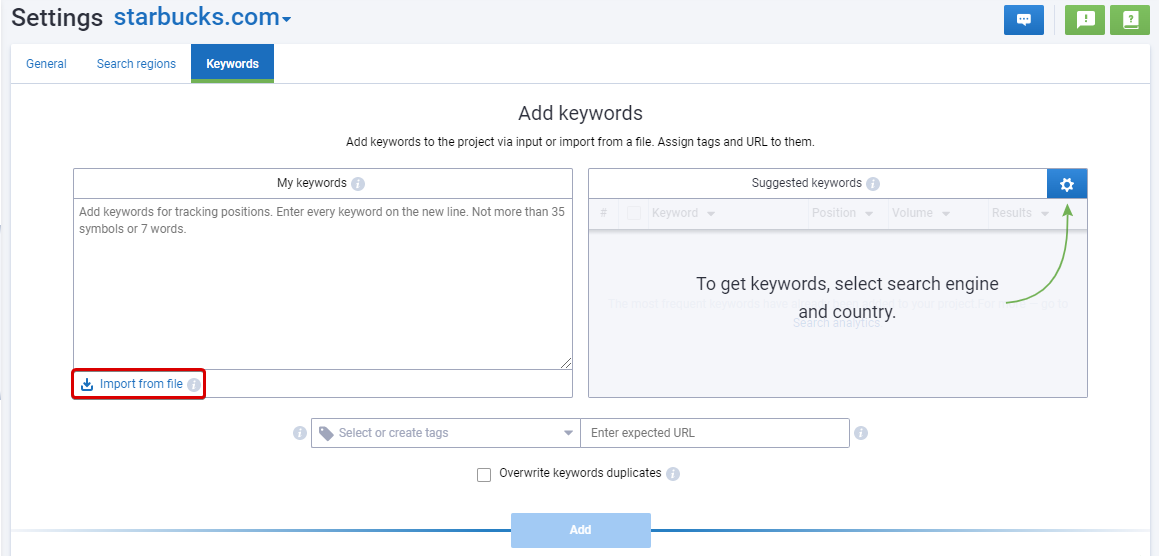
Task: Select the Keywords tab
Action: [x=232, y=64]
